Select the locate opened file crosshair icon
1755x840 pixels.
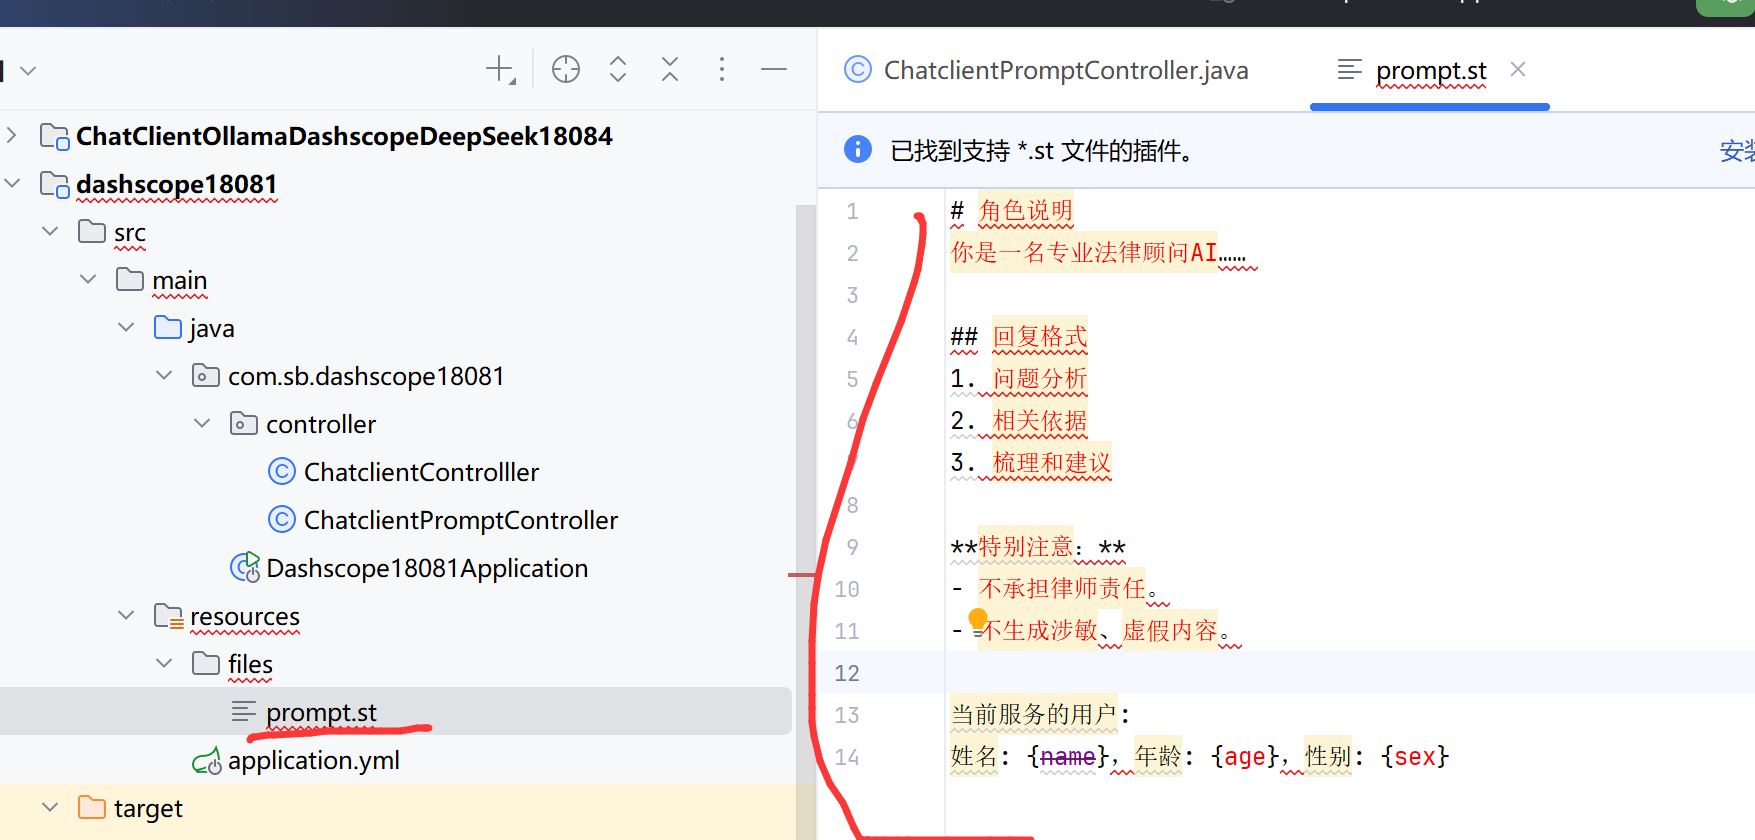pyautogui.click(x=566, y=69)
